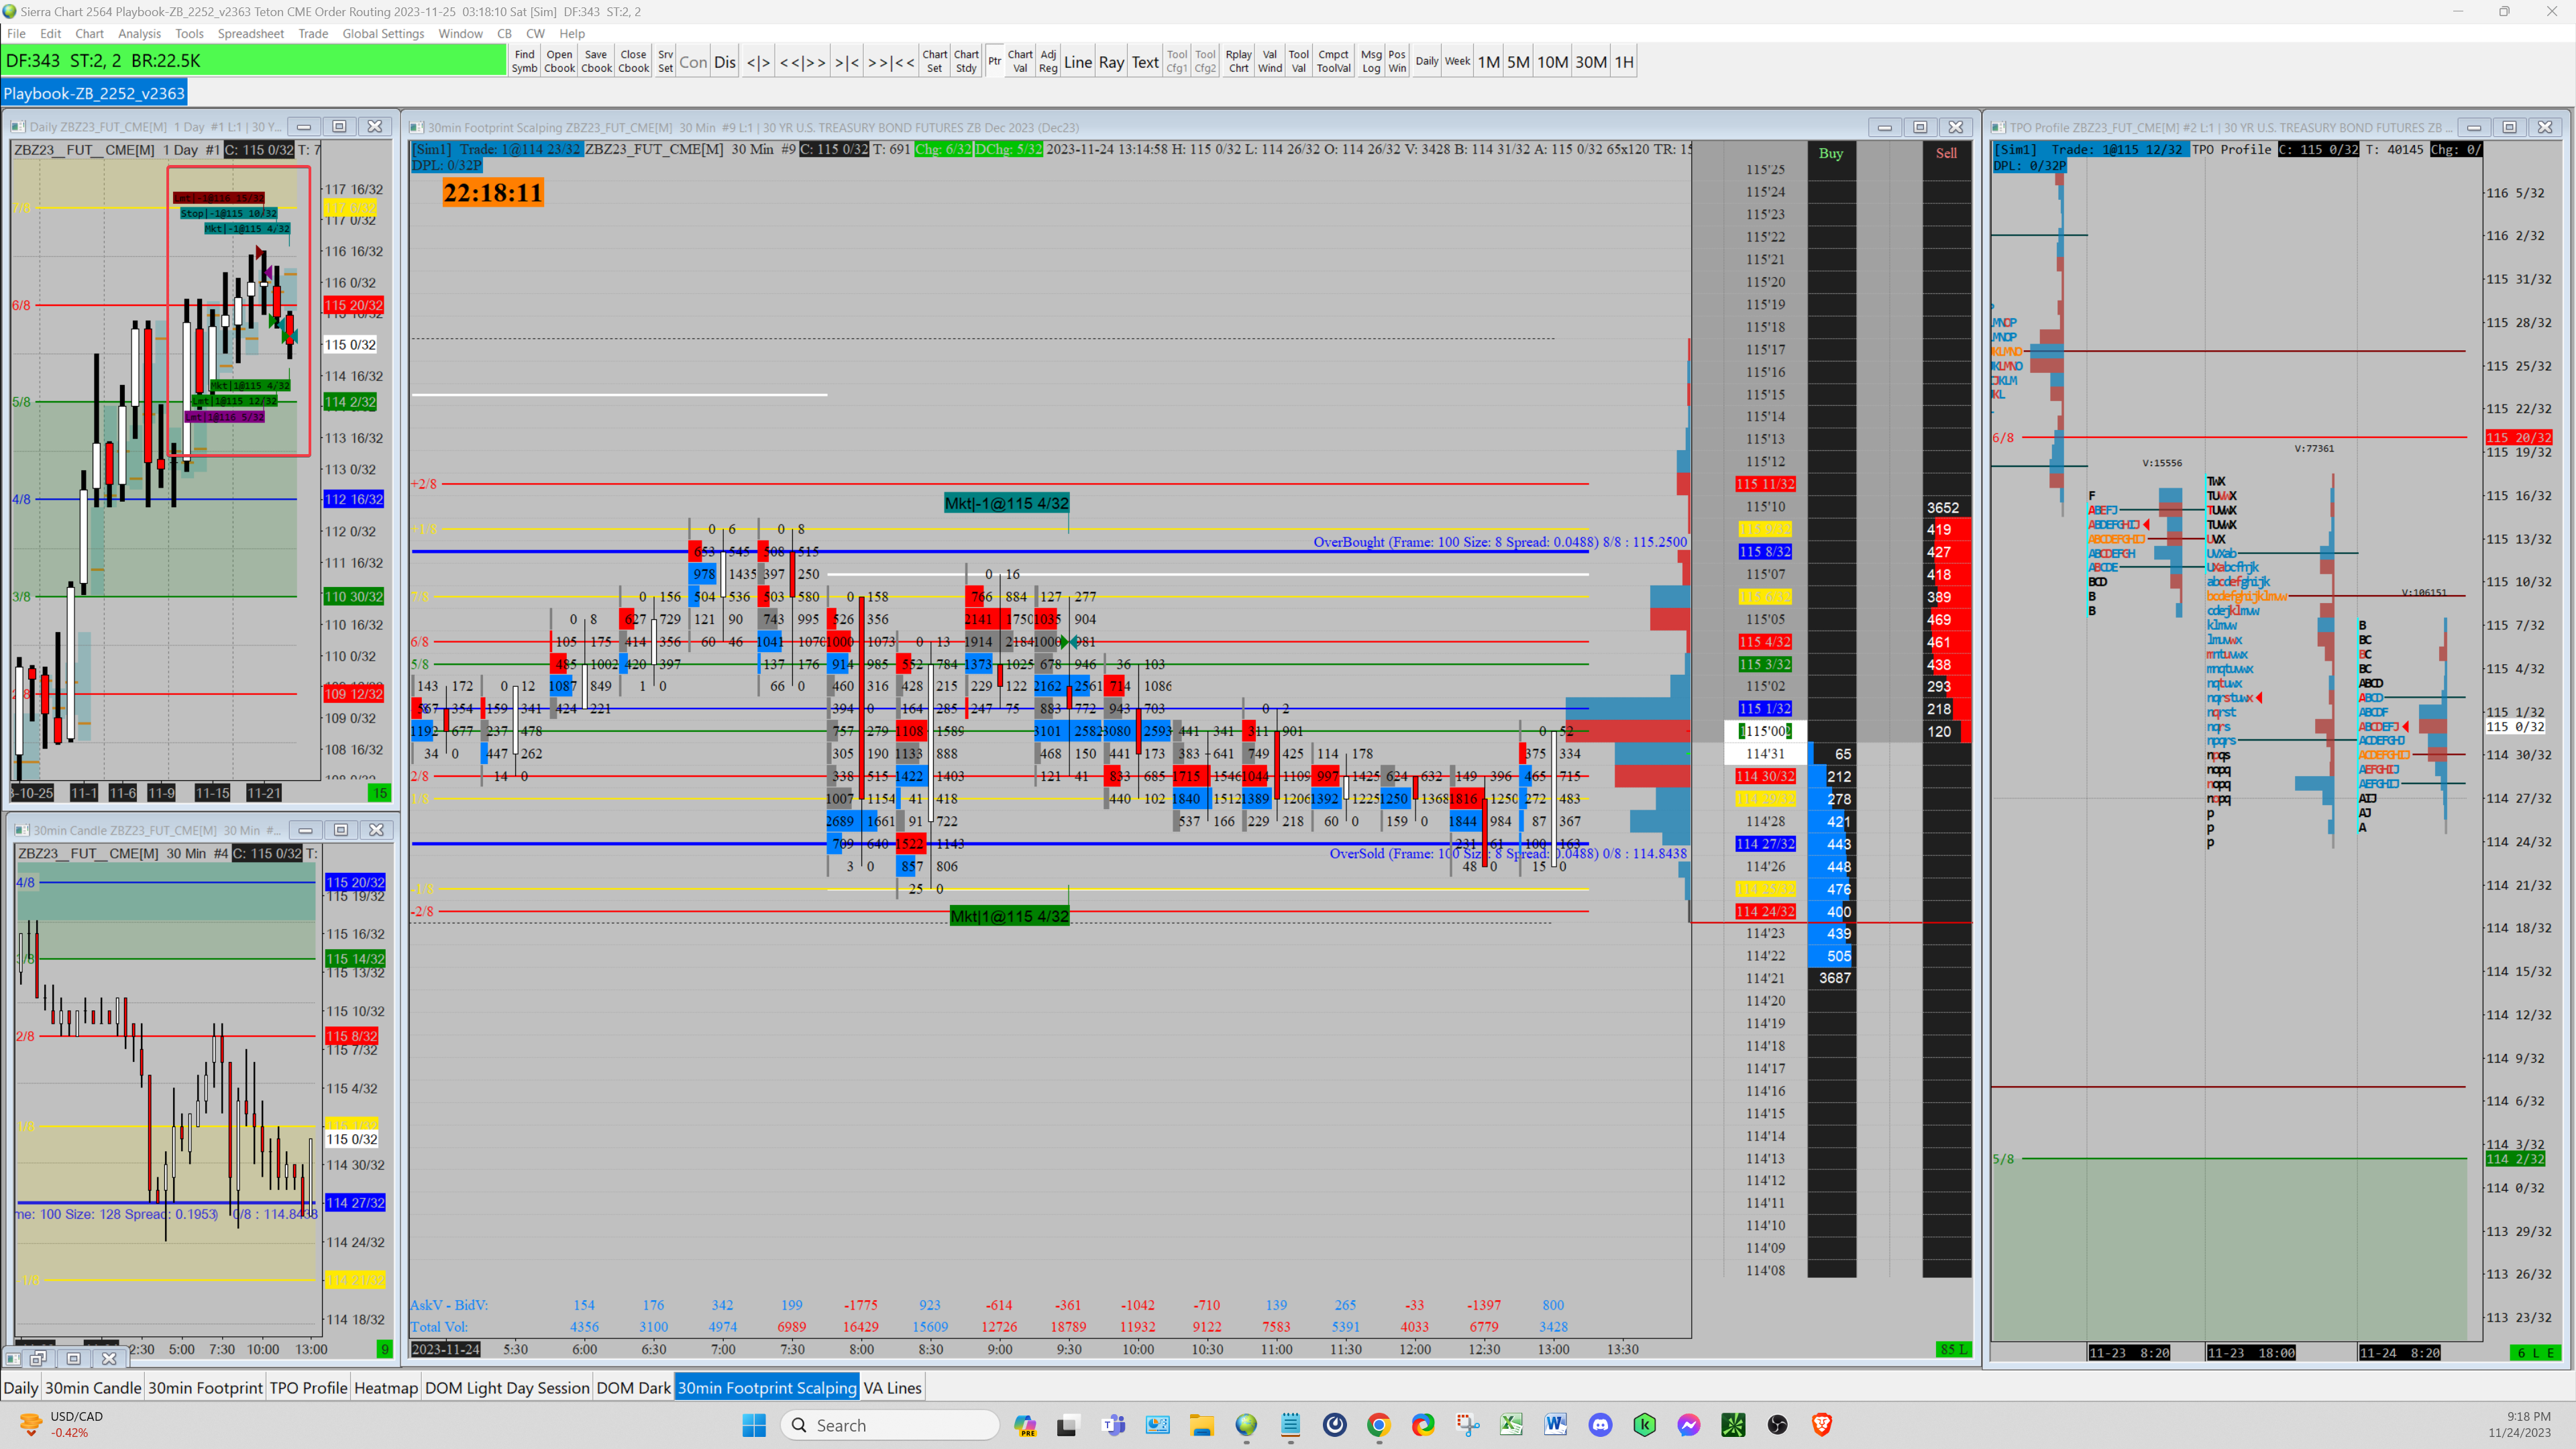Select the Line drawing tool
The image size is (2576, 1449).
tap(1077, 62)
